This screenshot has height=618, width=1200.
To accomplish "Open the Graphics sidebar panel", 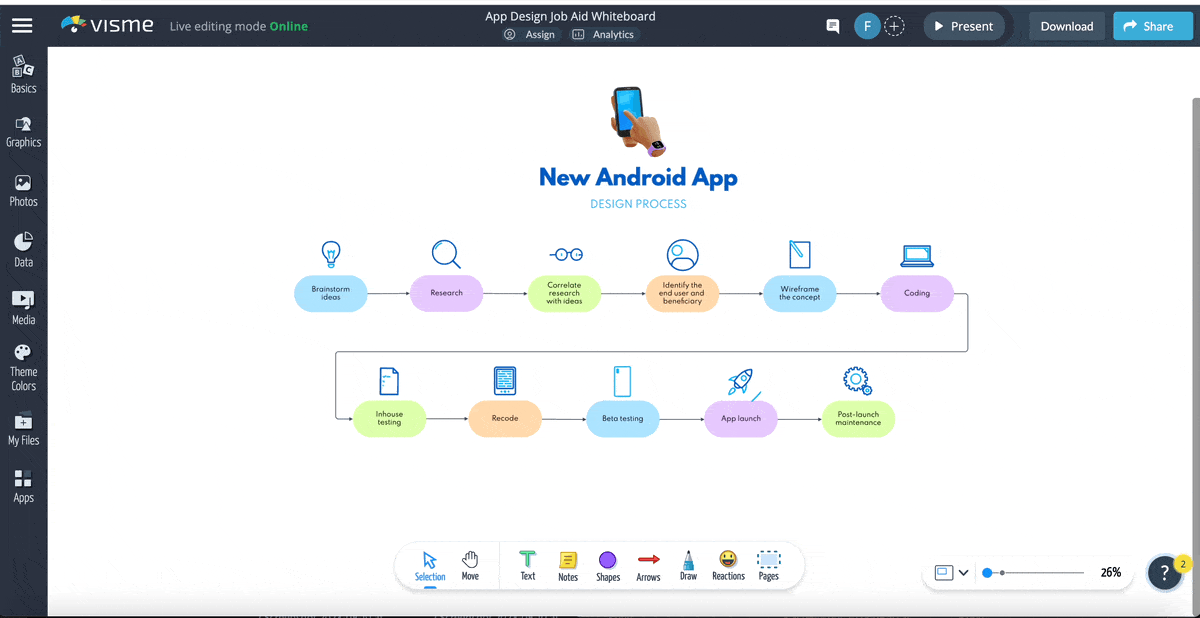I will [23, 131].
